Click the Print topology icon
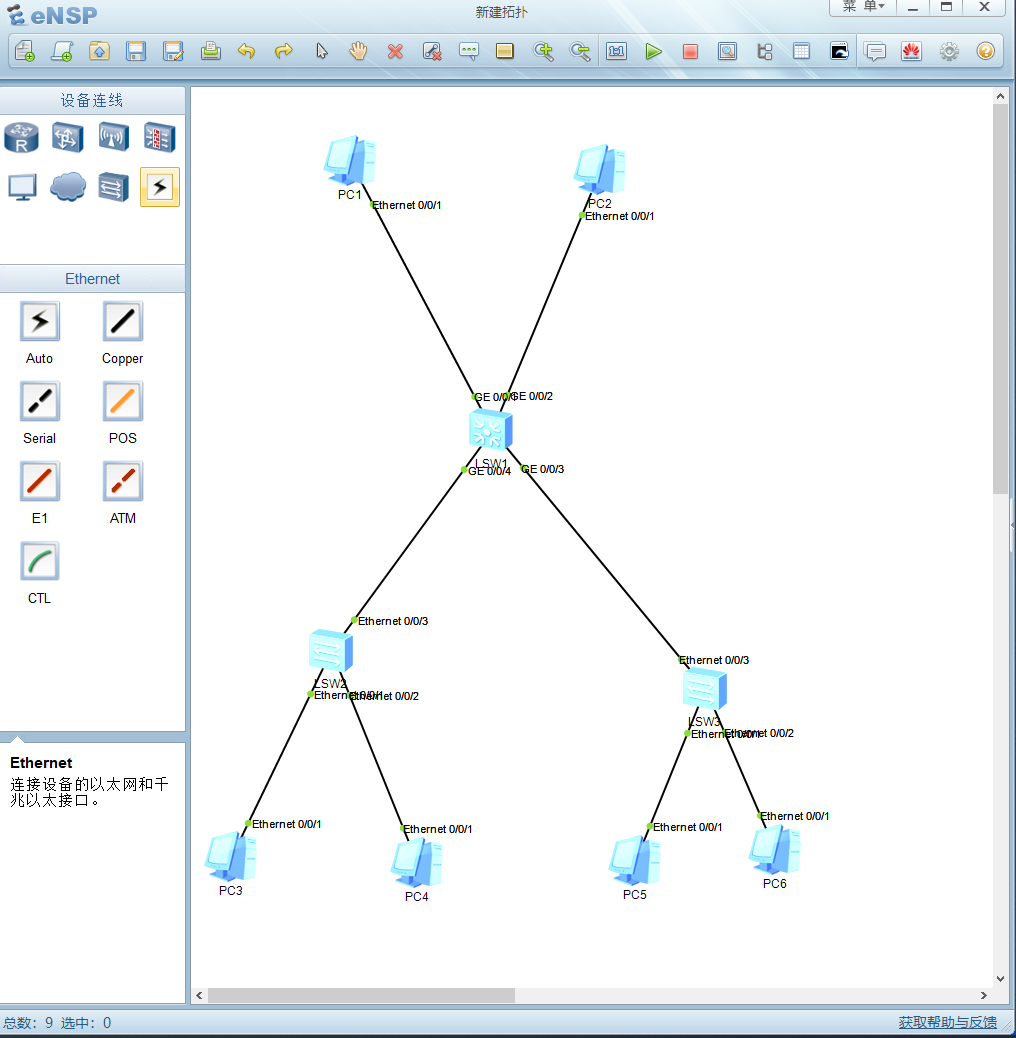Viewport: 1016px width, 1038px height. tap(210, 51)
